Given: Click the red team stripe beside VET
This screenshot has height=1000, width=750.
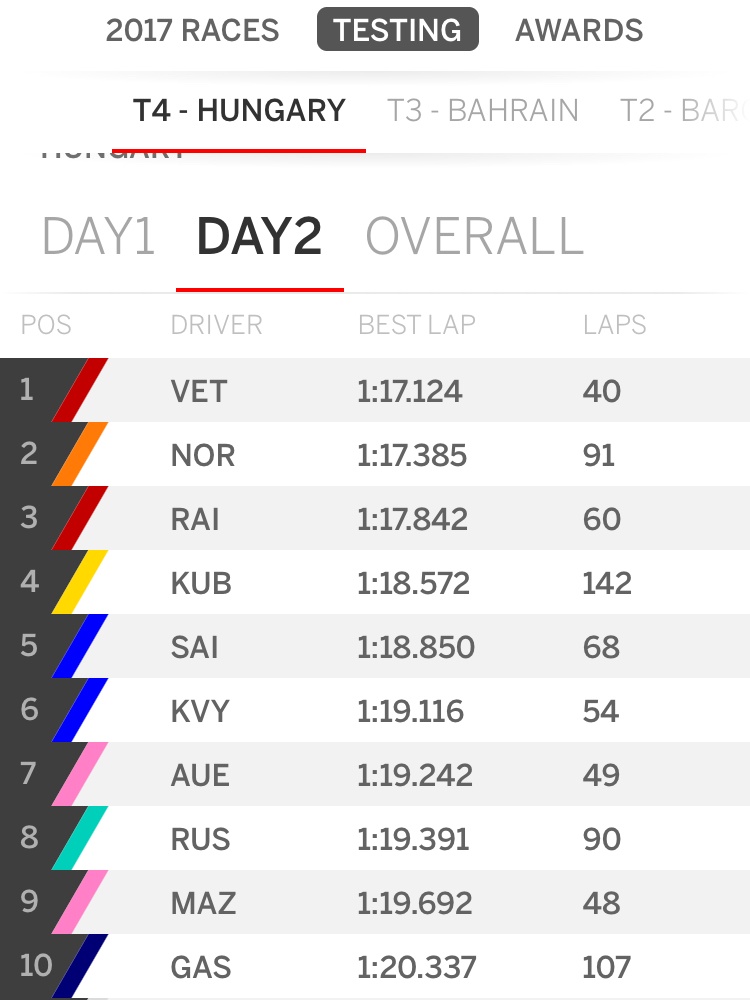Looking at the screenshot, I should click(79, 391).
